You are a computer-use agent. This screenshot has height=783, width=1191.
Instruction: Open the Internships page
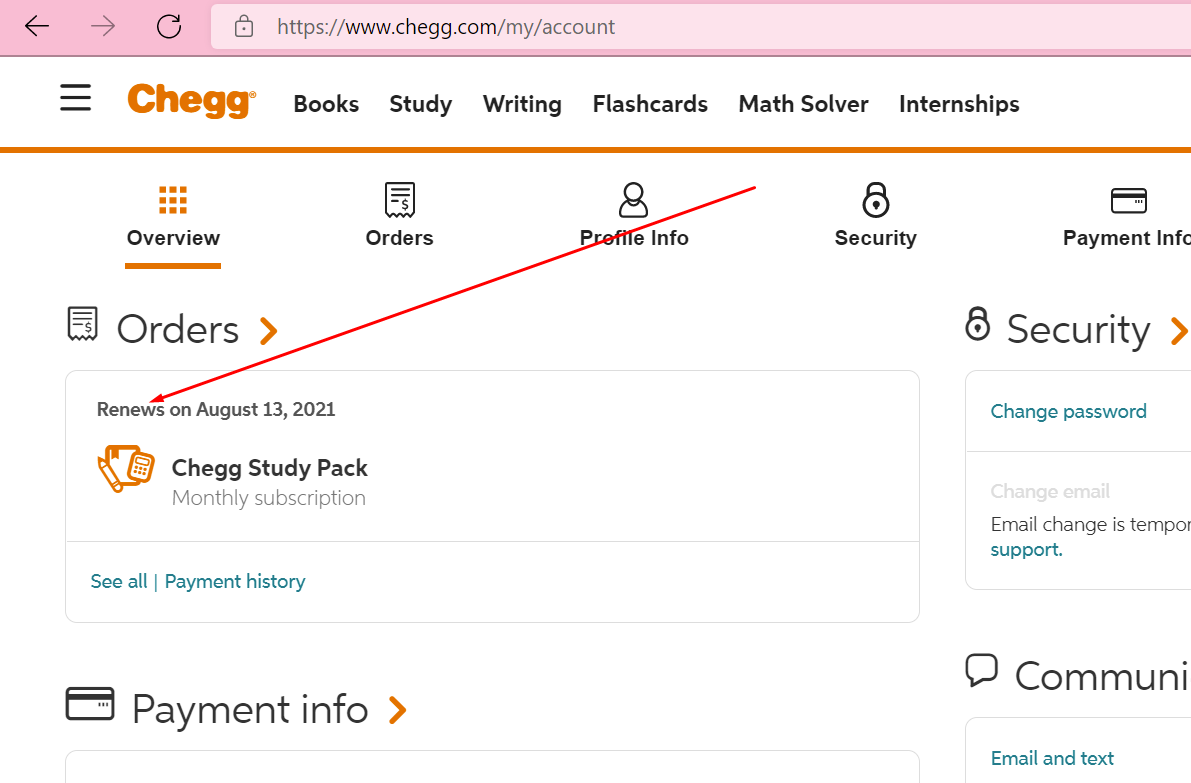point(959,104)
